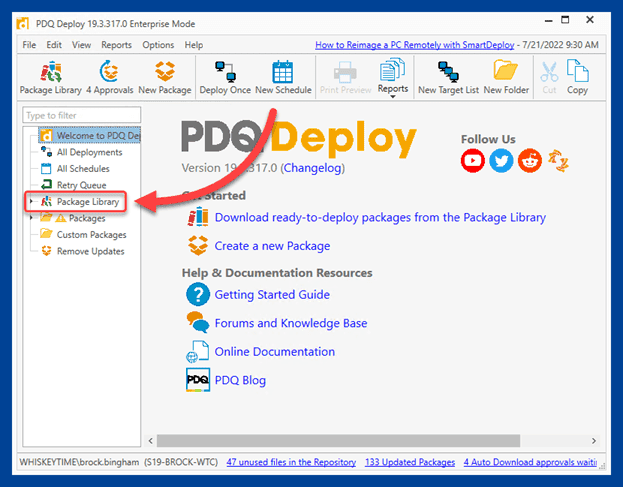Click the 133 Updated Packages status link
This screenshot has height=487, width=623.
pos(410,462)
